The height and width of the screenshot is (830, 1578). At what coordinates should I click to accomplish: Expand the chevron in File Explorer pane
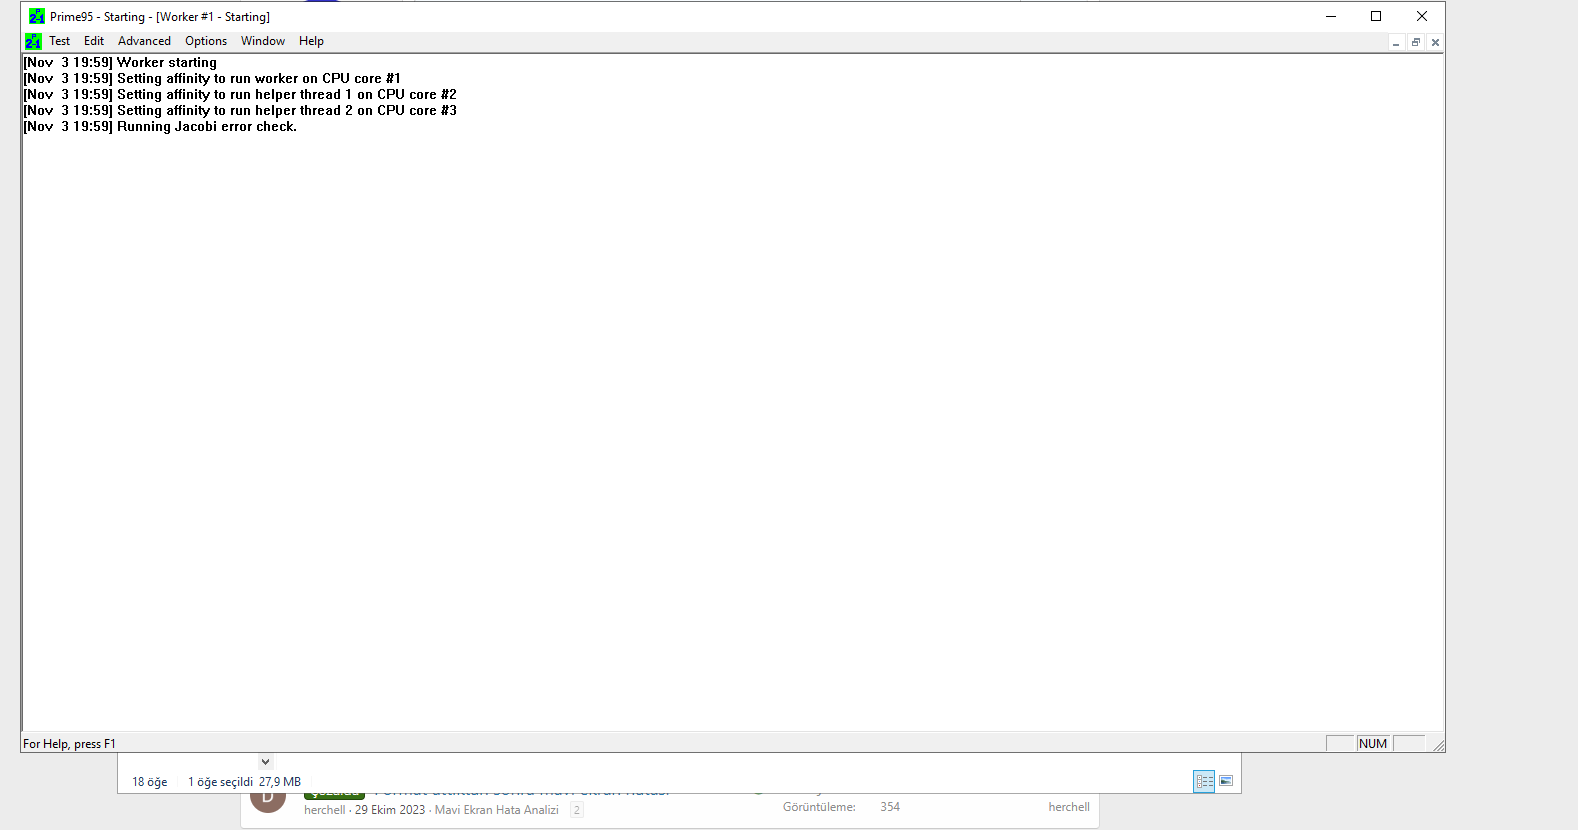265,761
